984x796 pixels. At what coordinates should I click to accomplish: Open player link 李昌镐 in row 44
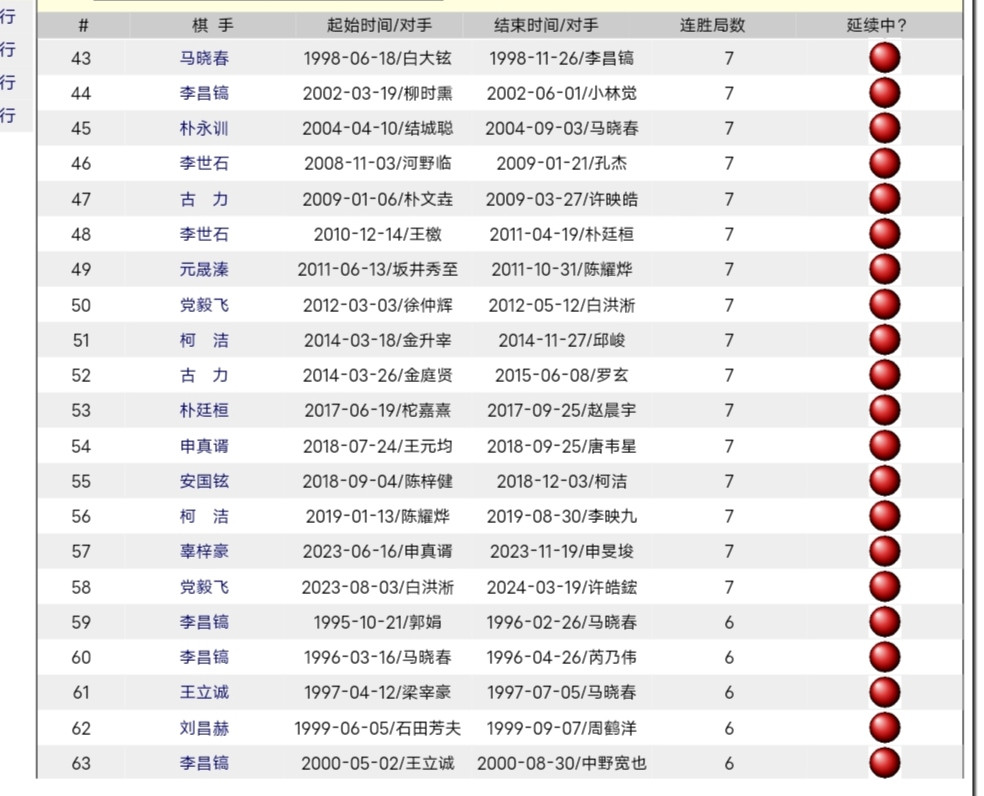204,93
